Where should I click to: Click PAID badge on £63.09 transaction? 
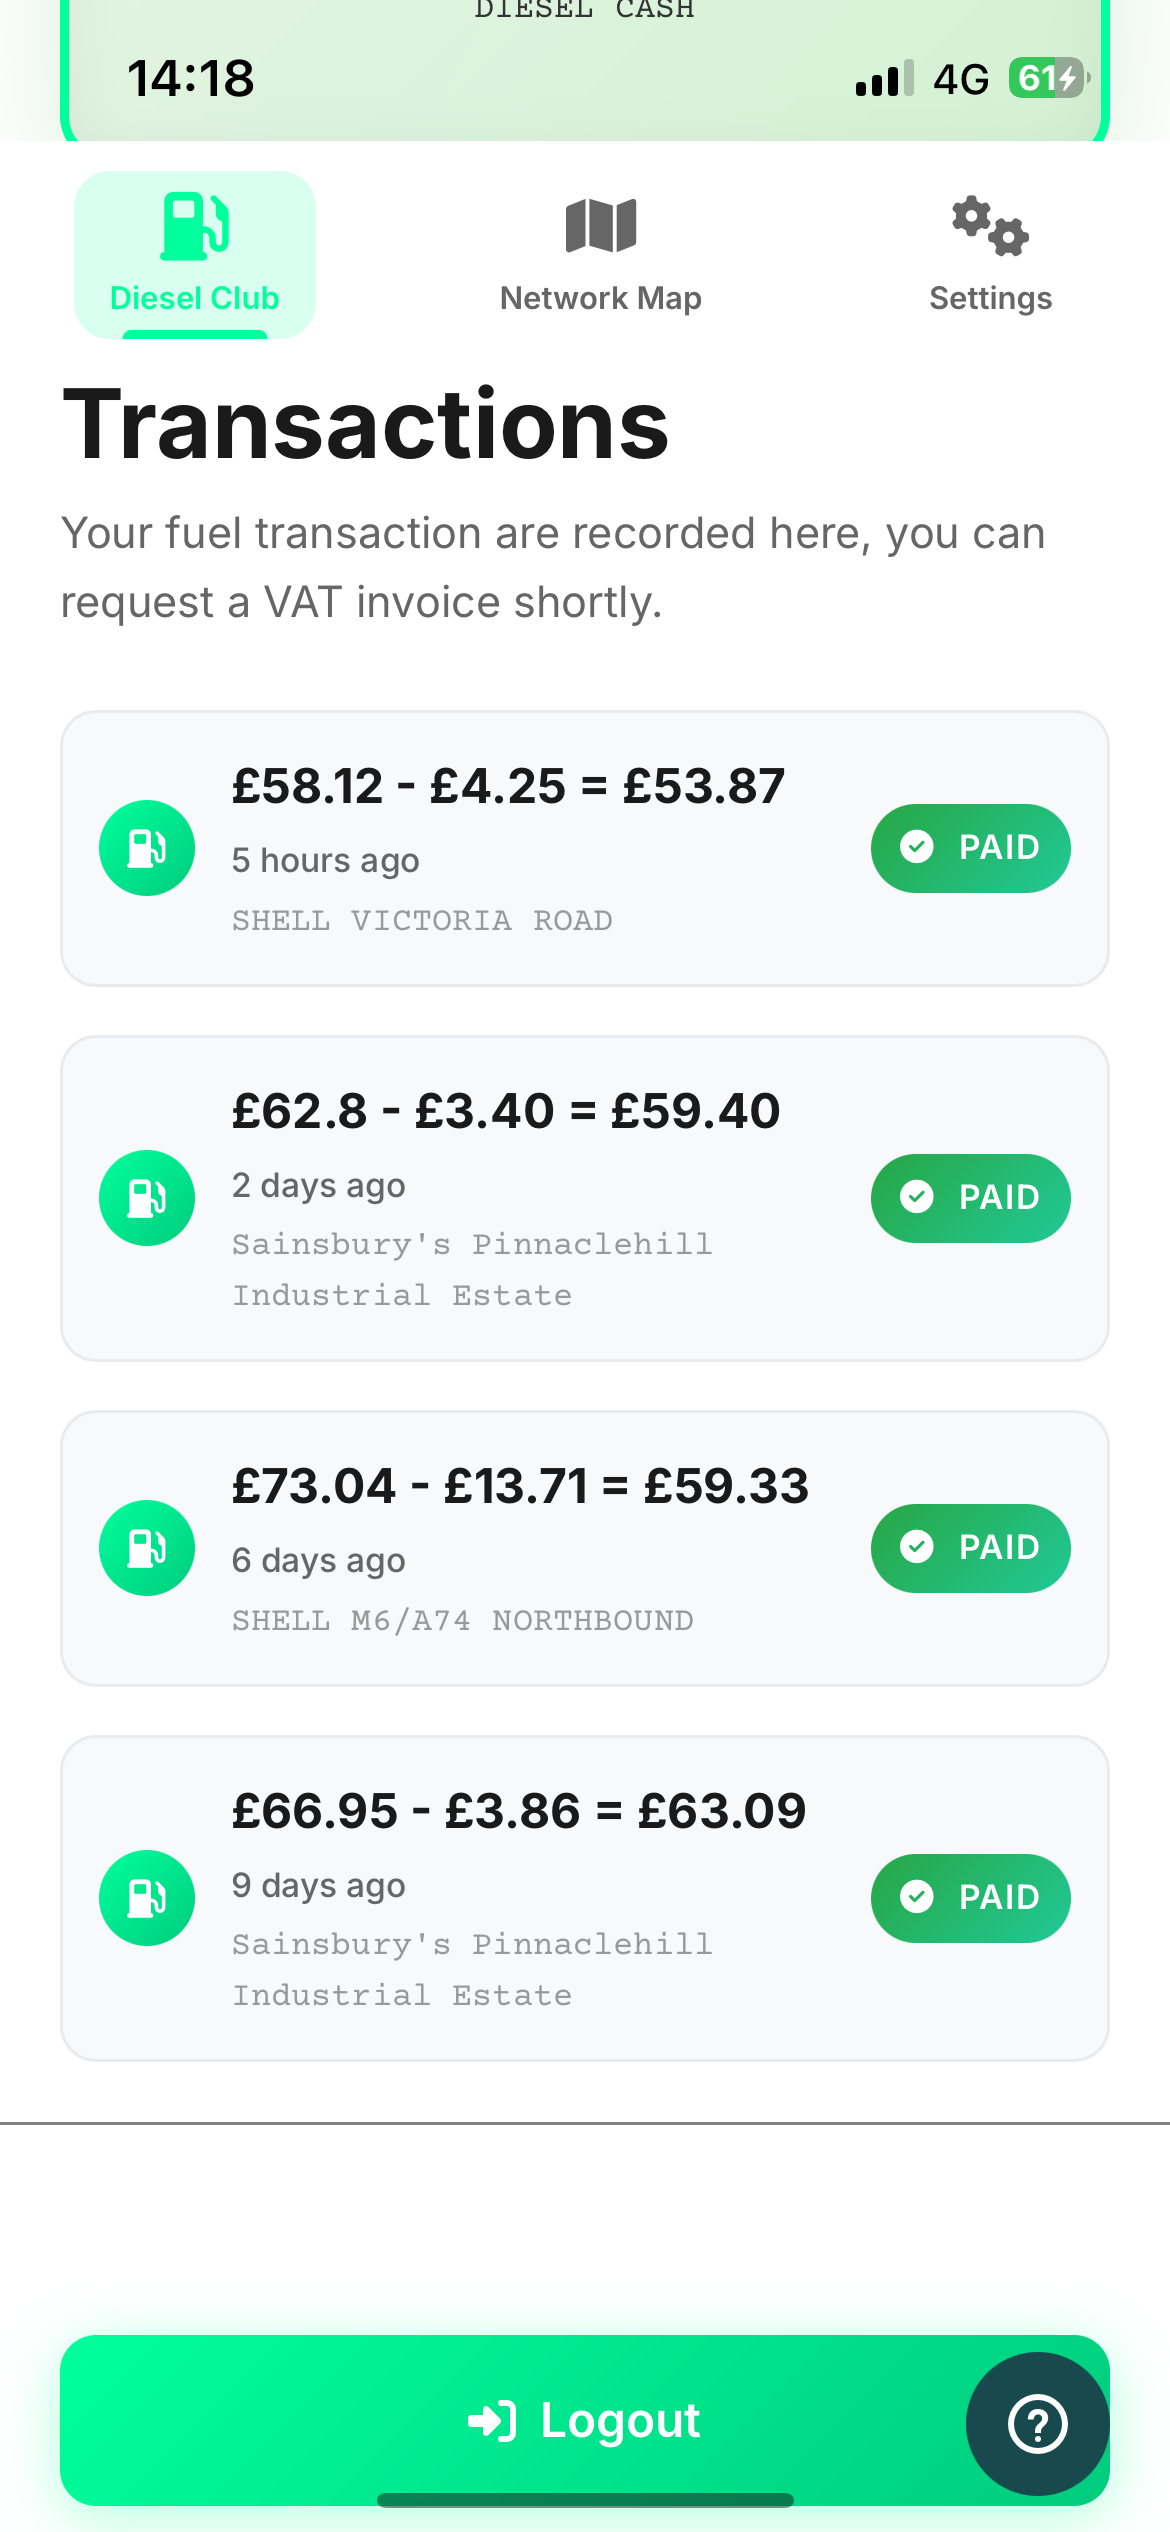click(970, 1898)
